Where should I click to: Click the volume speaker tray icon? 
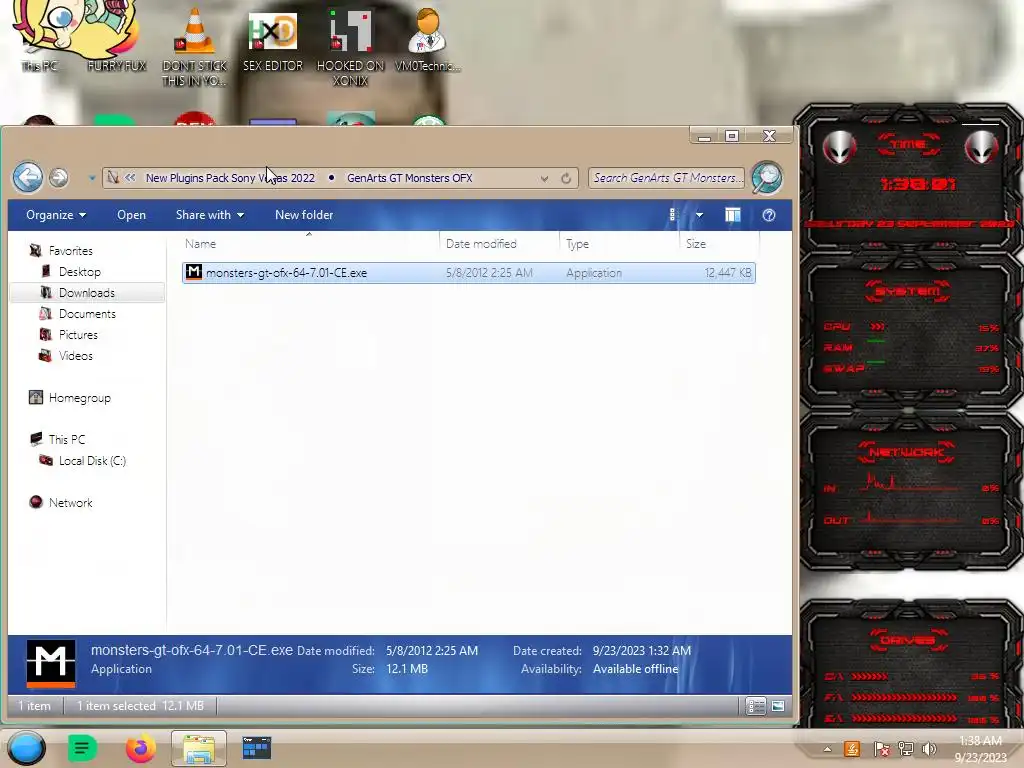pos(929,749)
